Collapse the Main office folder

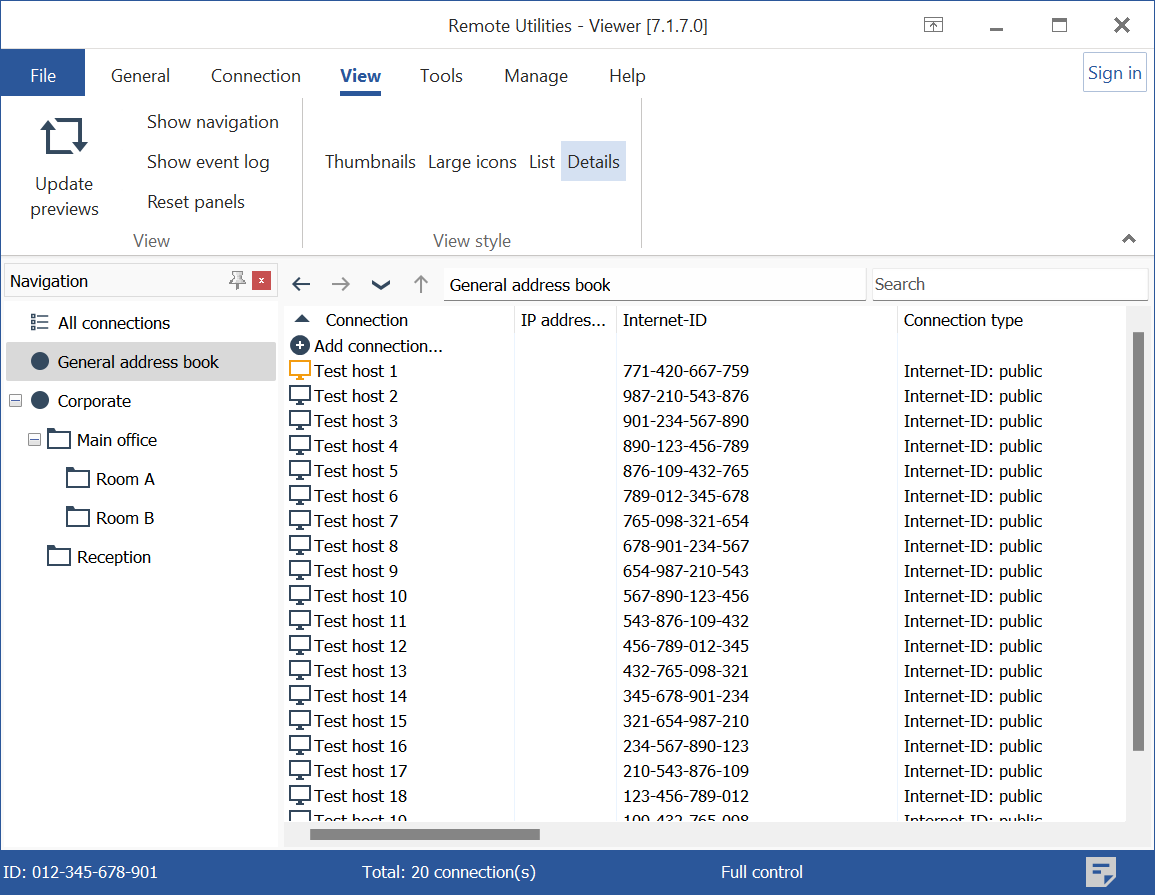click(x=35, y=440)
